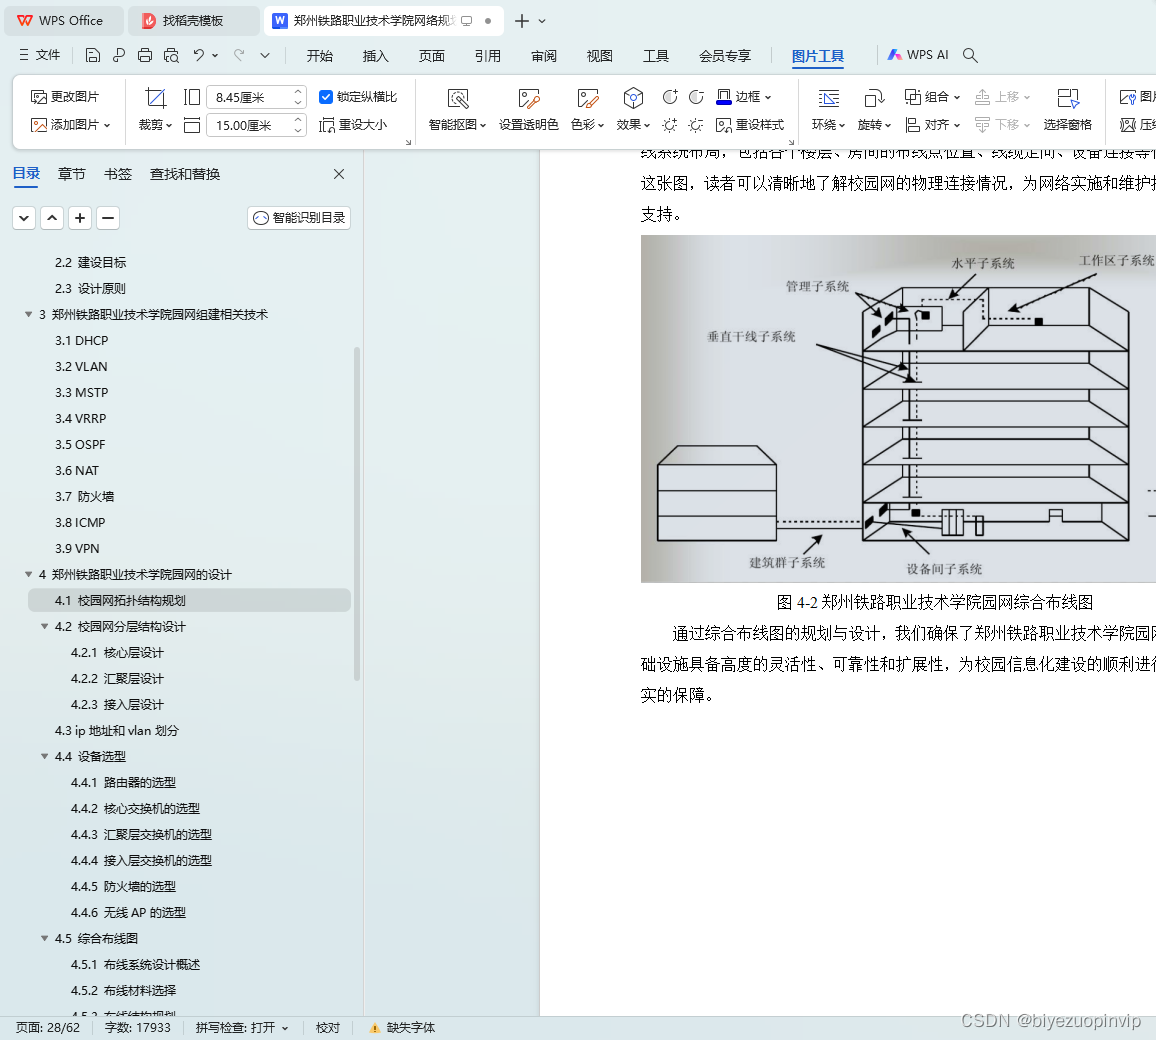
Task: Open Print Preview from quick toolbar
Action: [x=172, y=55]
